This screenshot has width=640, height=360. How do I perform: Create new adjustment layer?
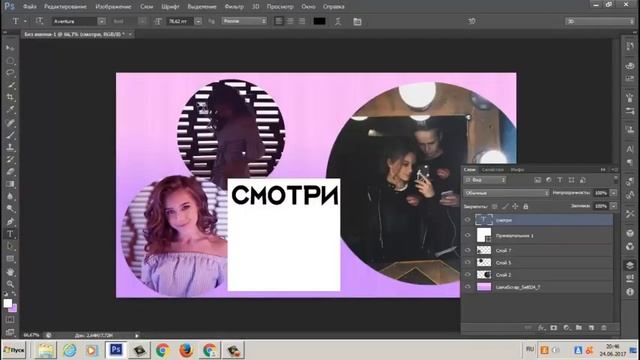[567, 328]
